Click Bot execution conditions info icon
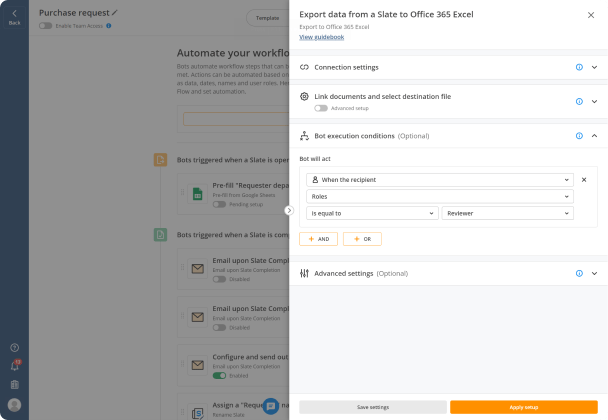 (x=579, y=136)
